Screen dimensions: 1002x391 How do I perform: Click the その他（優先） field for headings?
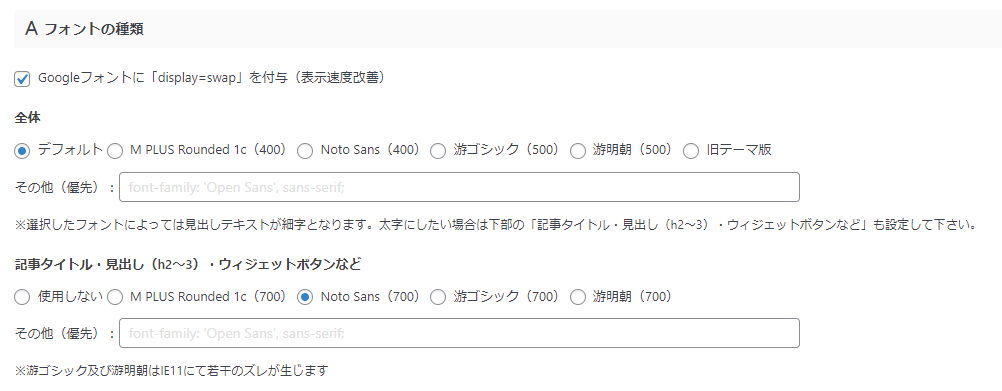(x=459, y=333)
